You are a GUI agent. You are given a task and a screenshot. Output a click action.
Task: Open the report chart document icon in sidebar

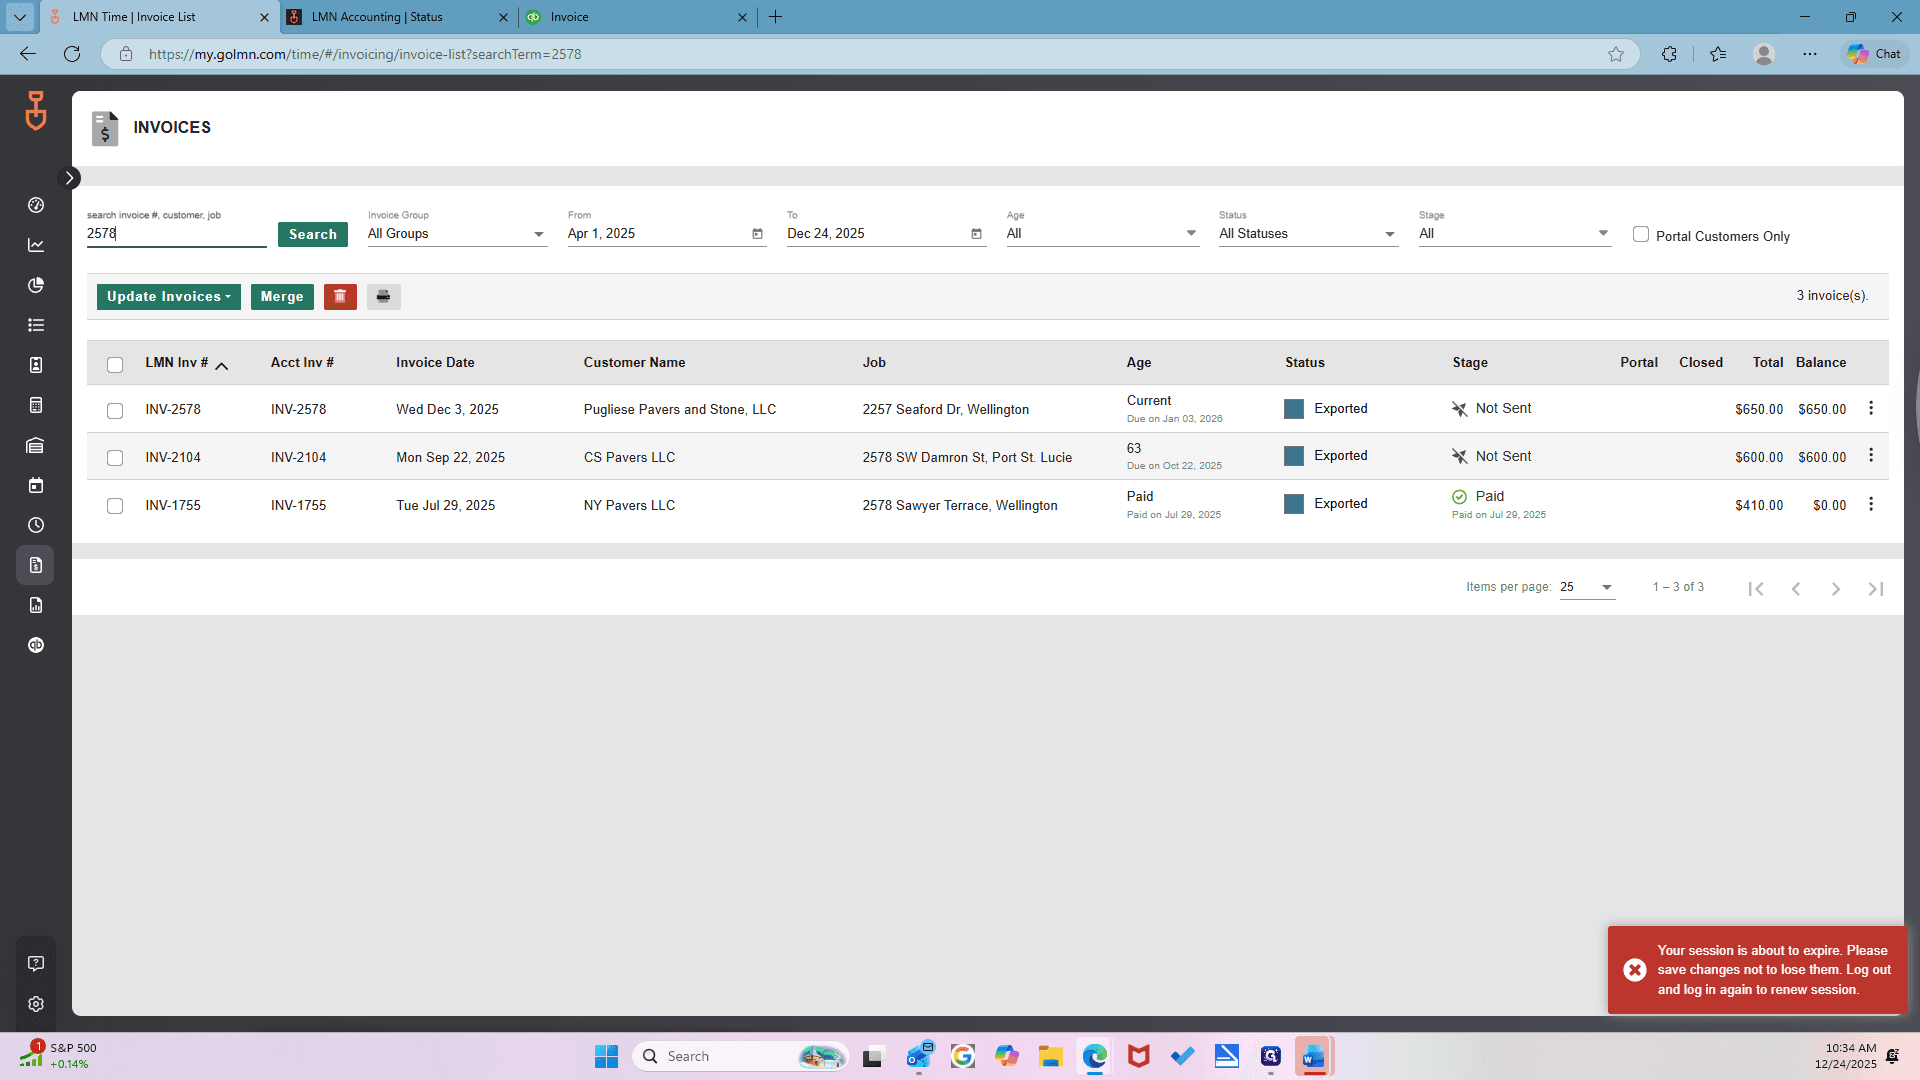pyautogui.click(x=36, y=605)
